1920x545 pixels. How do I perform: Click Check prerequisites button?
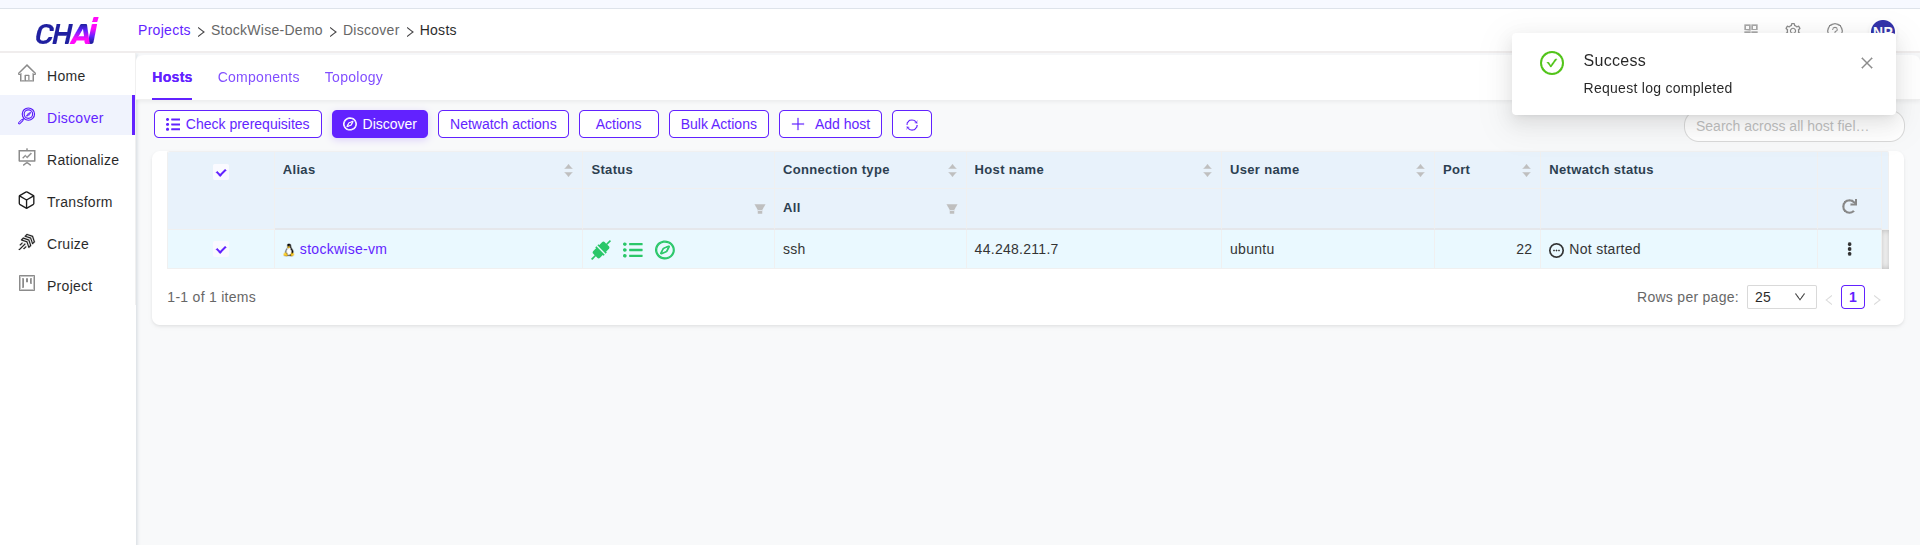238,124
